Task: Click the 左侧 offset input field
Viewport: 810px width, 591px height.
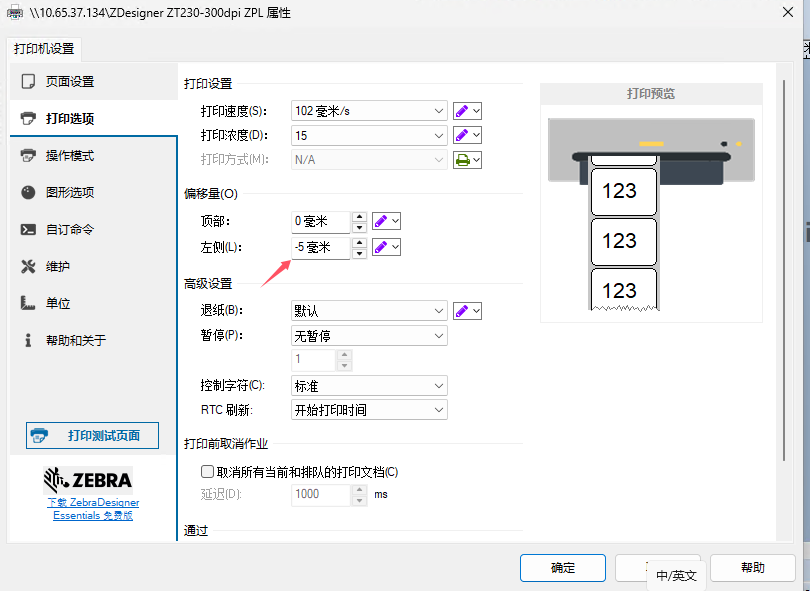Action: point(321,247)
